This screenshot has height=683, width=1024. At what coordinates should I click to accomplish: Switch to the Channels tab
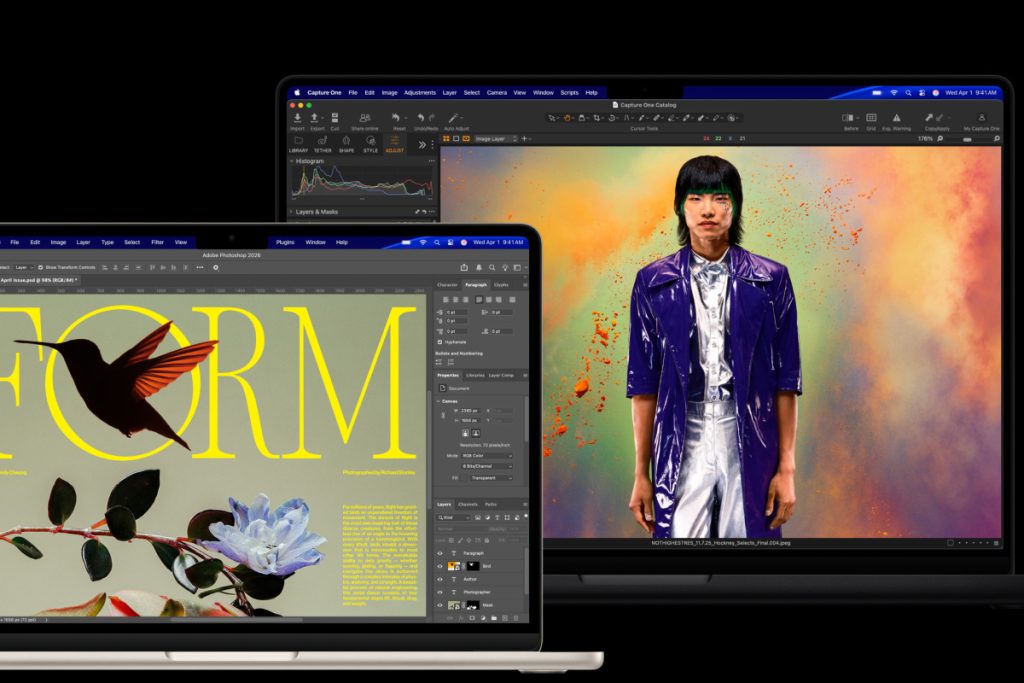pyautogui.click(x=467, y=504)
